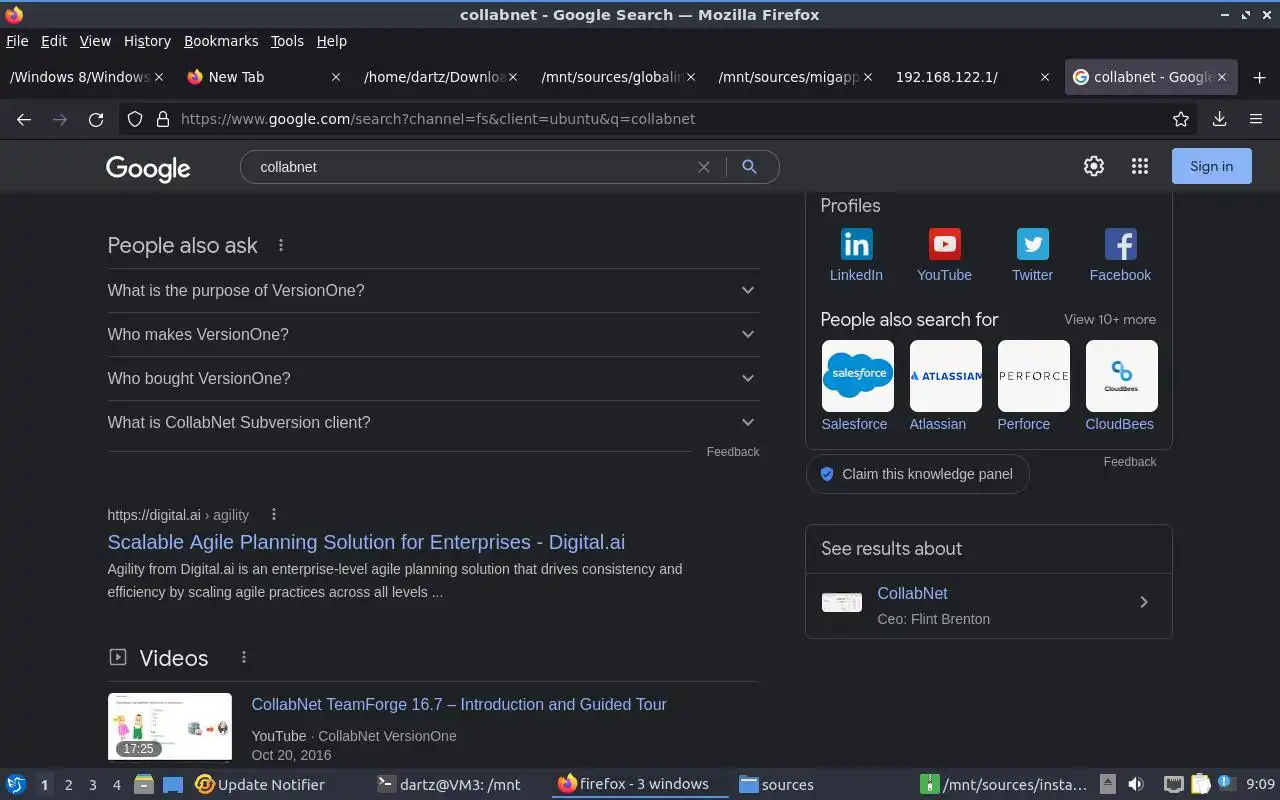The height and width of the screenshot is (800, 1280).
Task: Open a new tab with the plus button
Action: point(1259,77)
